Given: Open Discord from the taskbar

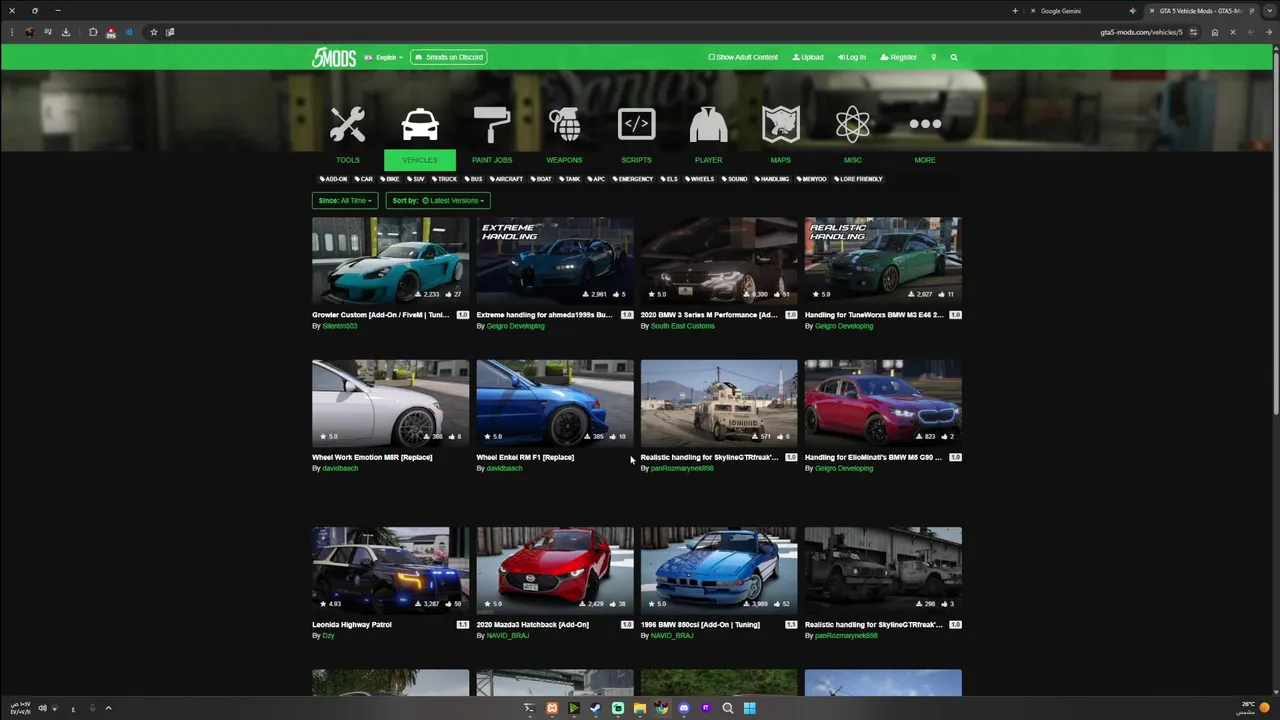Looking at the screenshot, I should 684,708.
